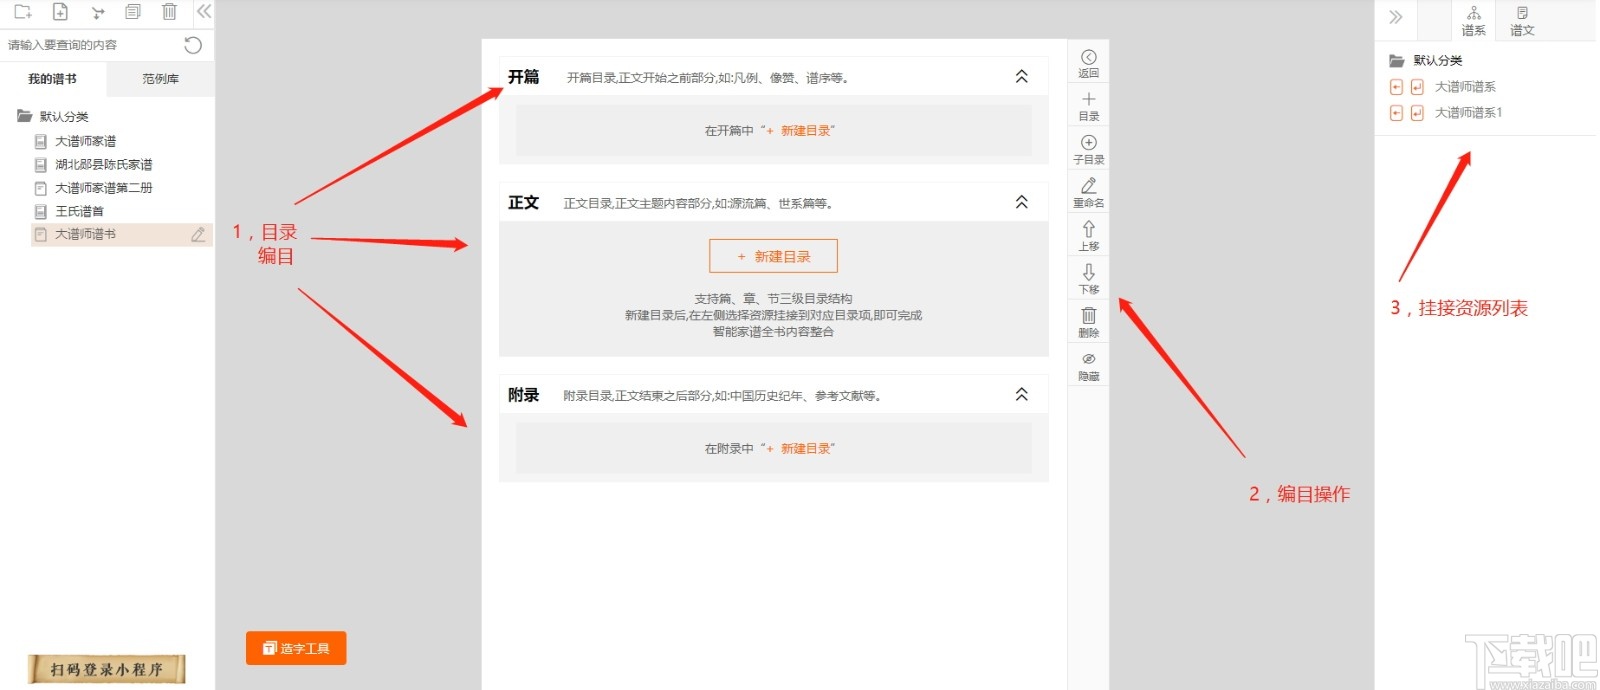Collapse the left 默认分类 folder
The height and width of the screenshot is (690, 1600).
coord(25,116)
